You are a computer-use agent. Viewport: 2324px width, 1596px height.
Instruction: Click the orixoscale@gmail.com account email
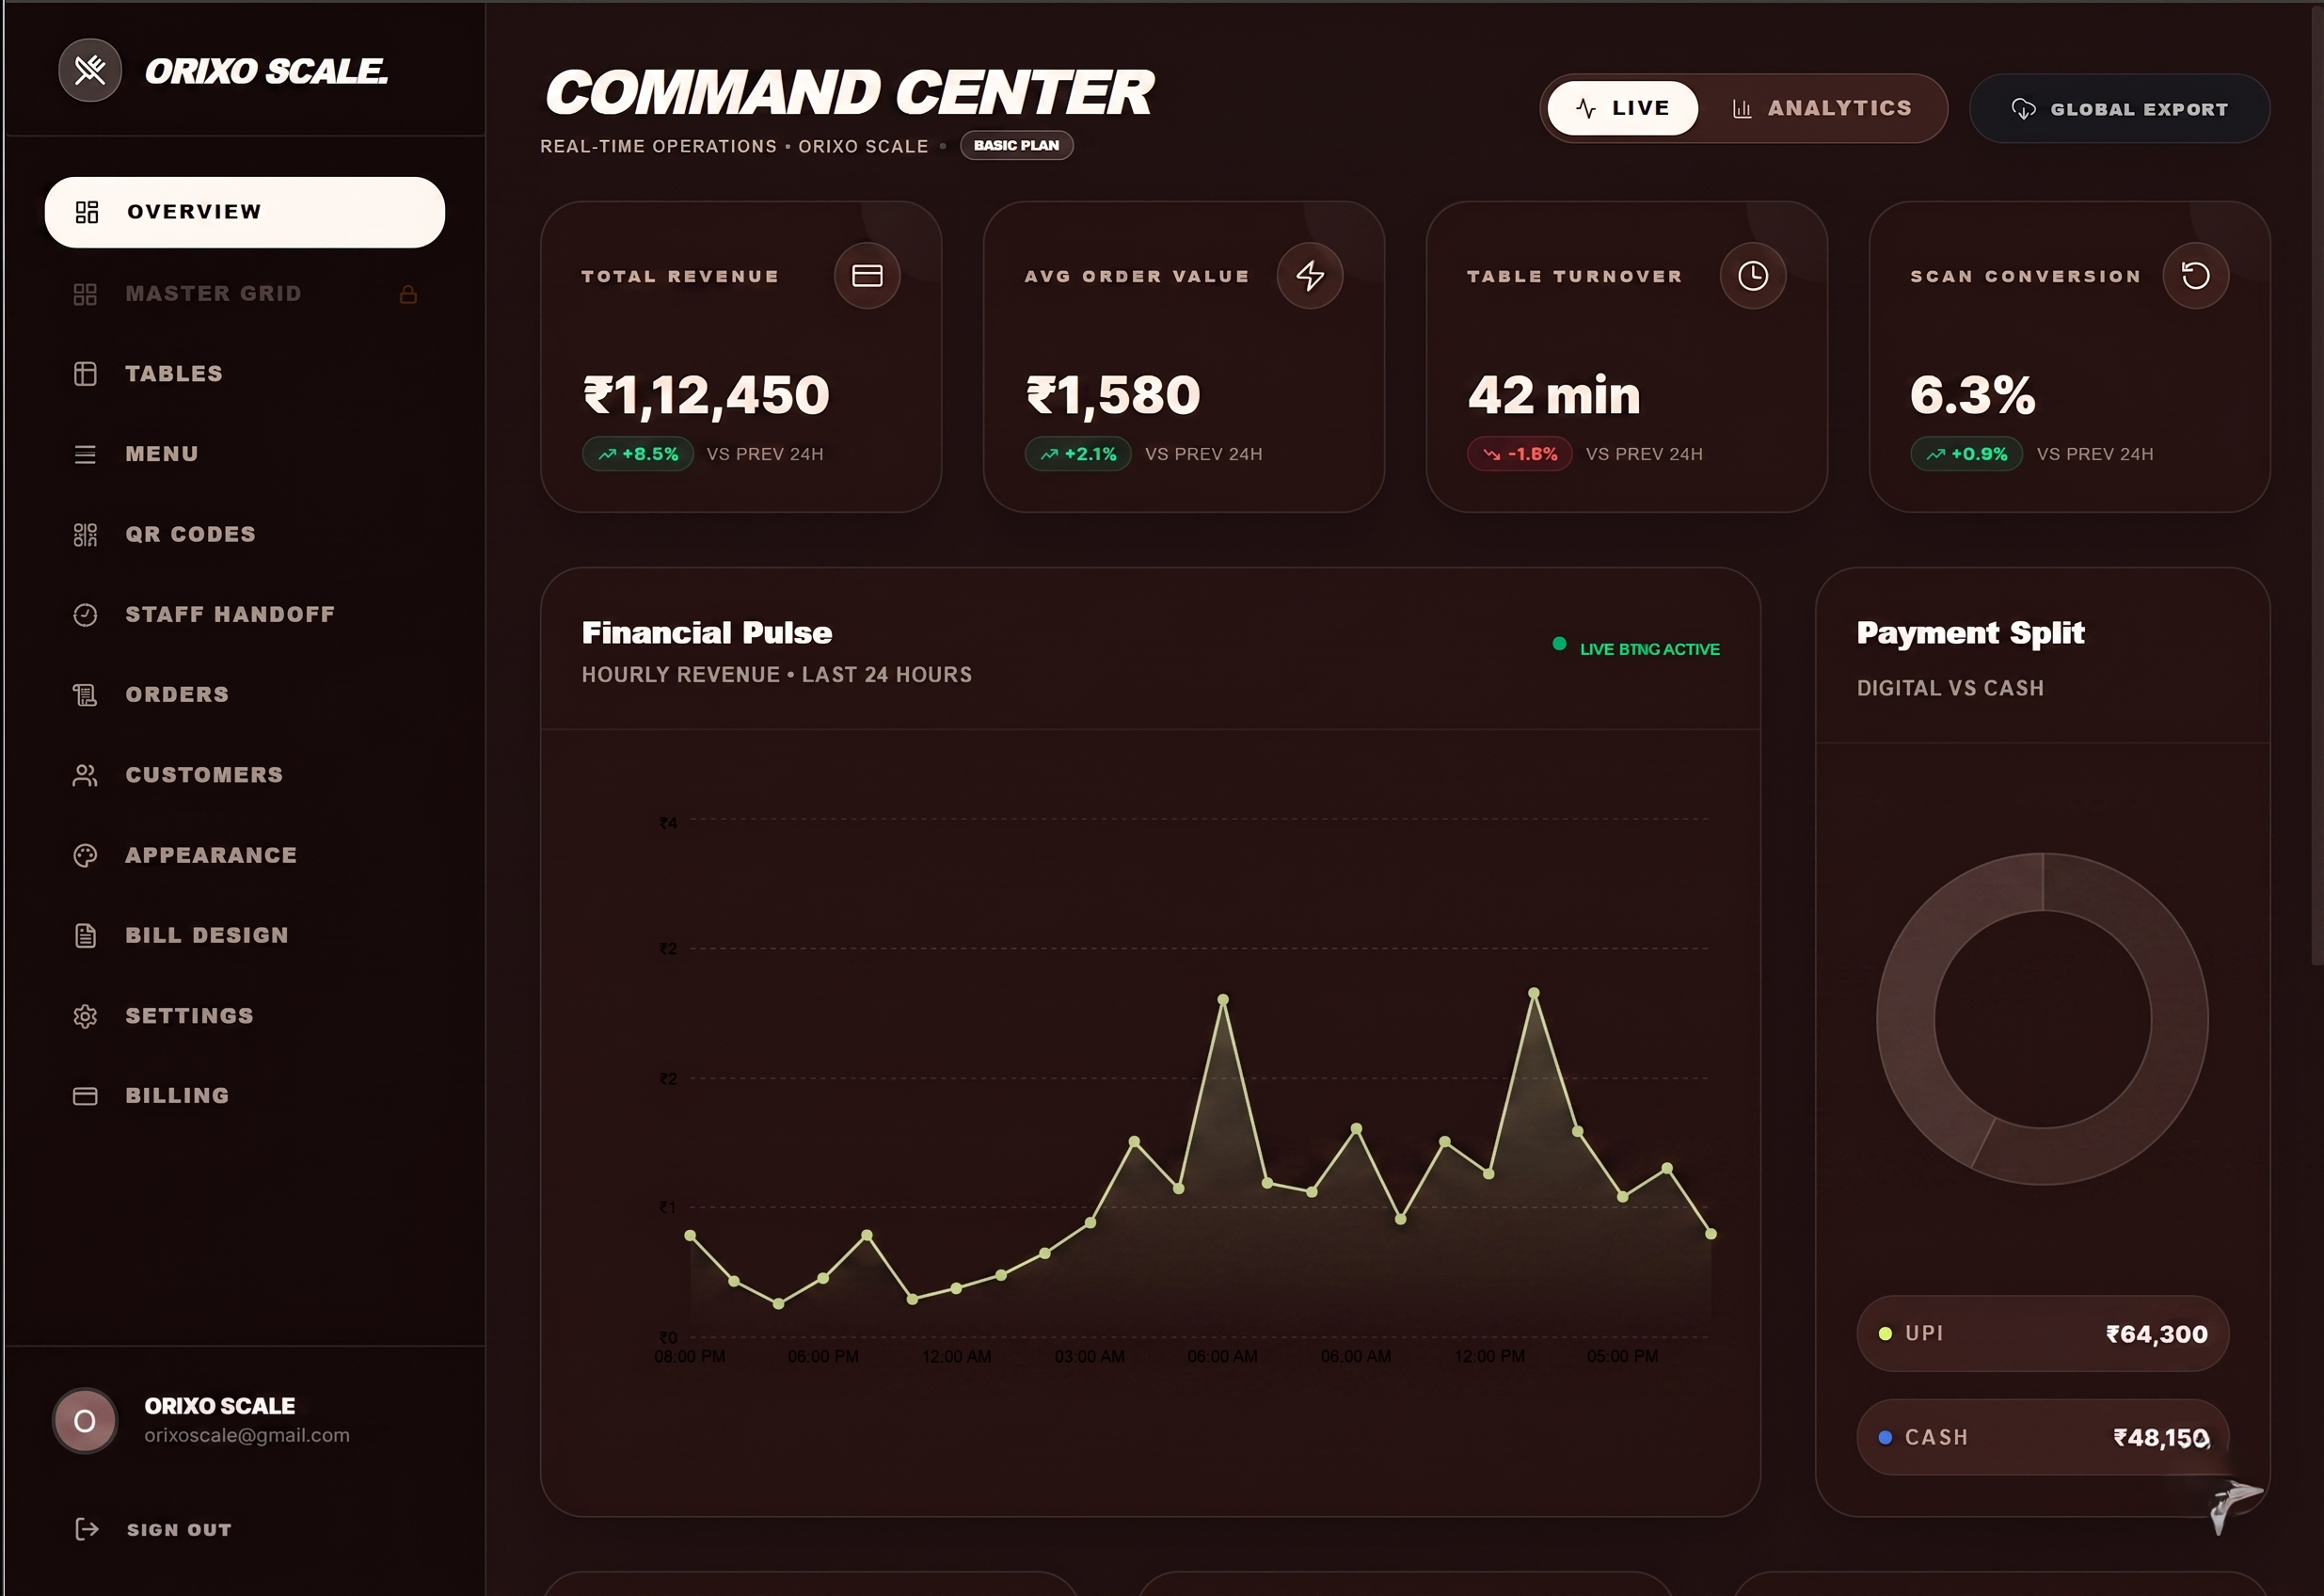click(x=247, y=1435)
